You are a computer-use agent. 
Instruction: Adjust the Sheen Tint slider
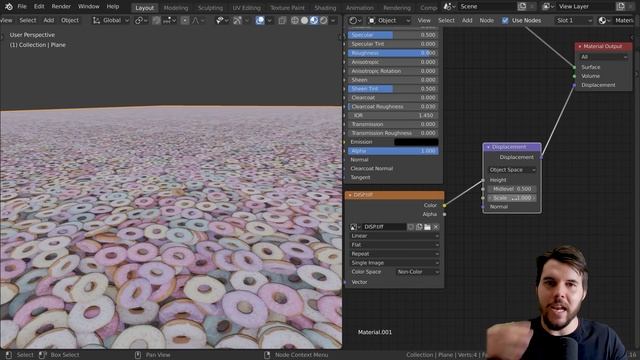click(393, 89)
